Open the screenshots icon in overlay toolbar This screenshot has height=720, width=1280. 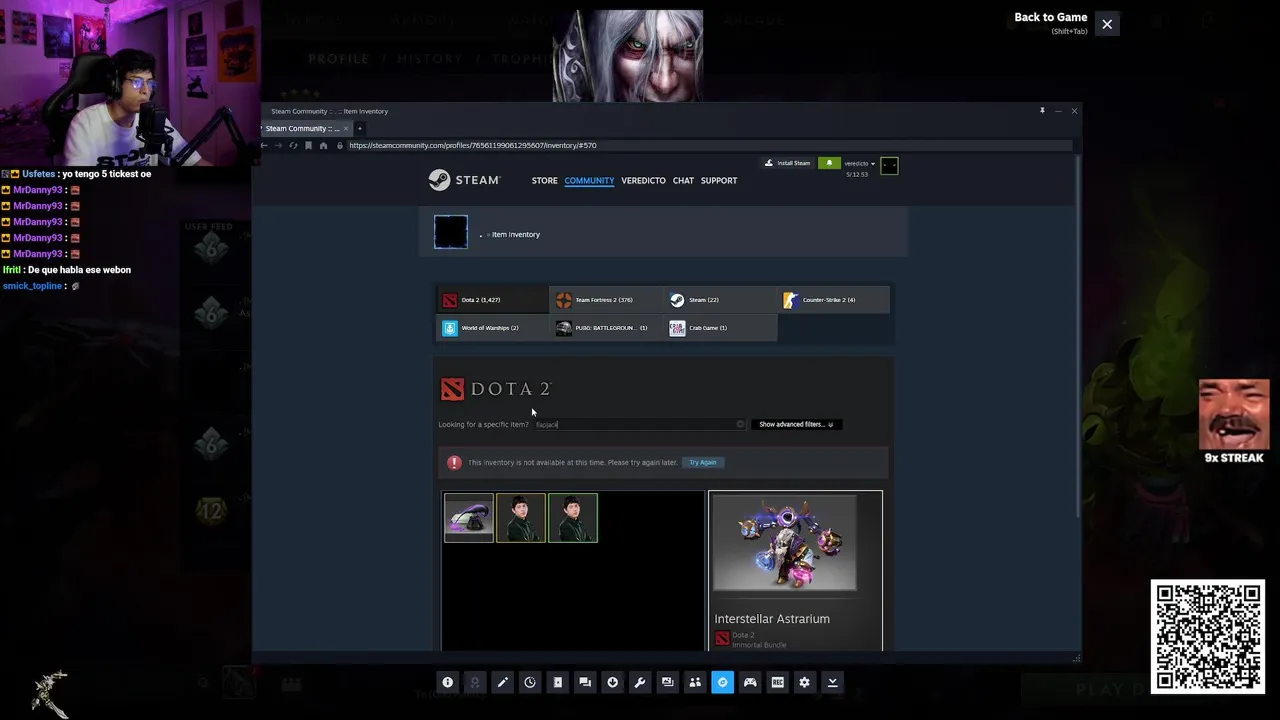point(668,682)
